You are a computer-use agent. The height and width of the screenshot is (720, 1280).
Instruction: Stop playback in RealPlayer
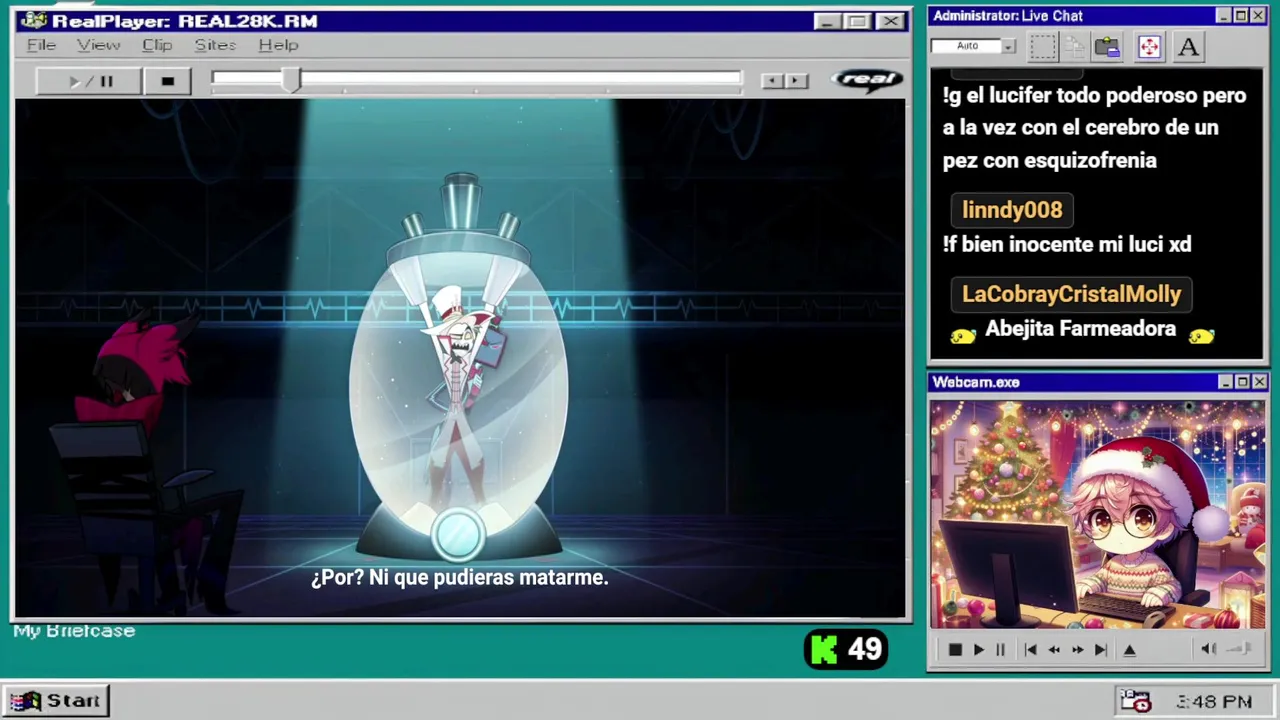[167, 81]
